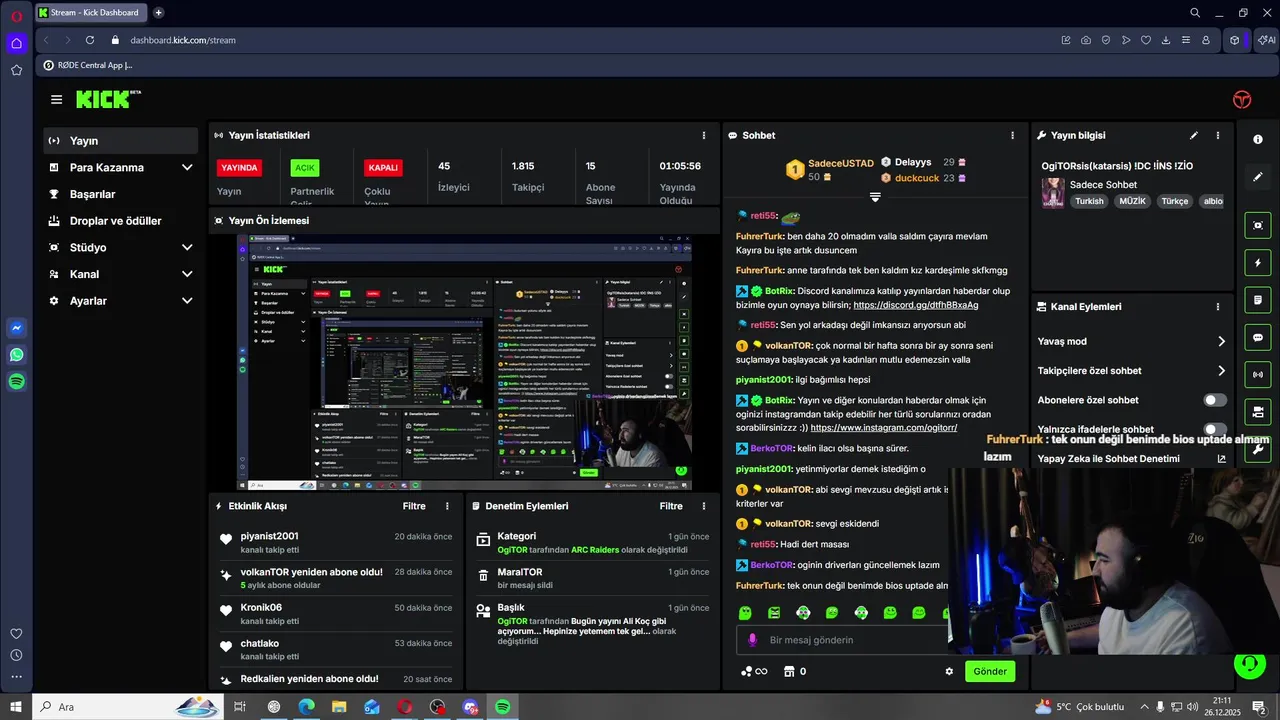Click the Turkish tag chip
Screen dimensions: 1280x720
(1089, 201)
